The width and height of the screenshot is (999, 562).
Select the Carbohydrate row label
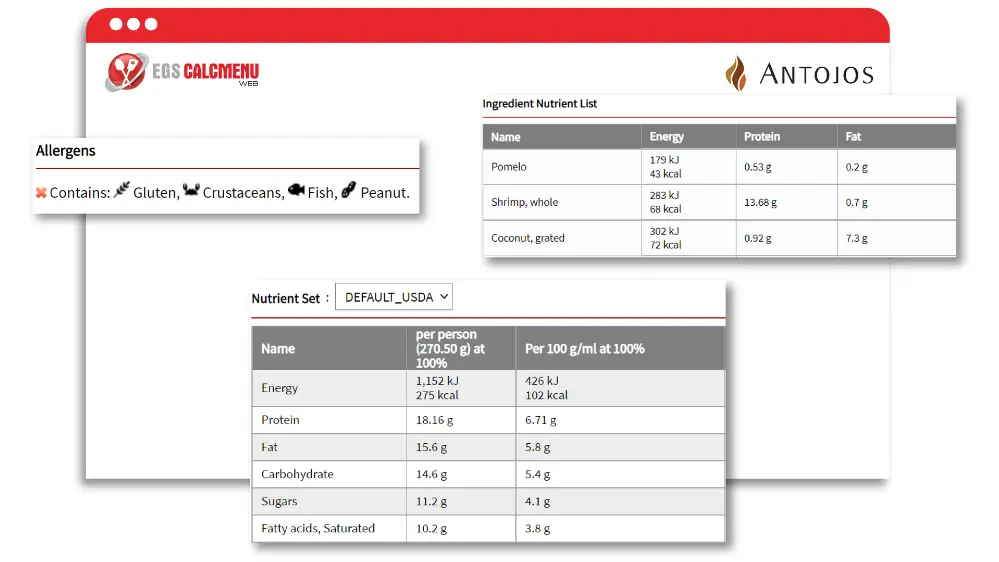[297, 474]
